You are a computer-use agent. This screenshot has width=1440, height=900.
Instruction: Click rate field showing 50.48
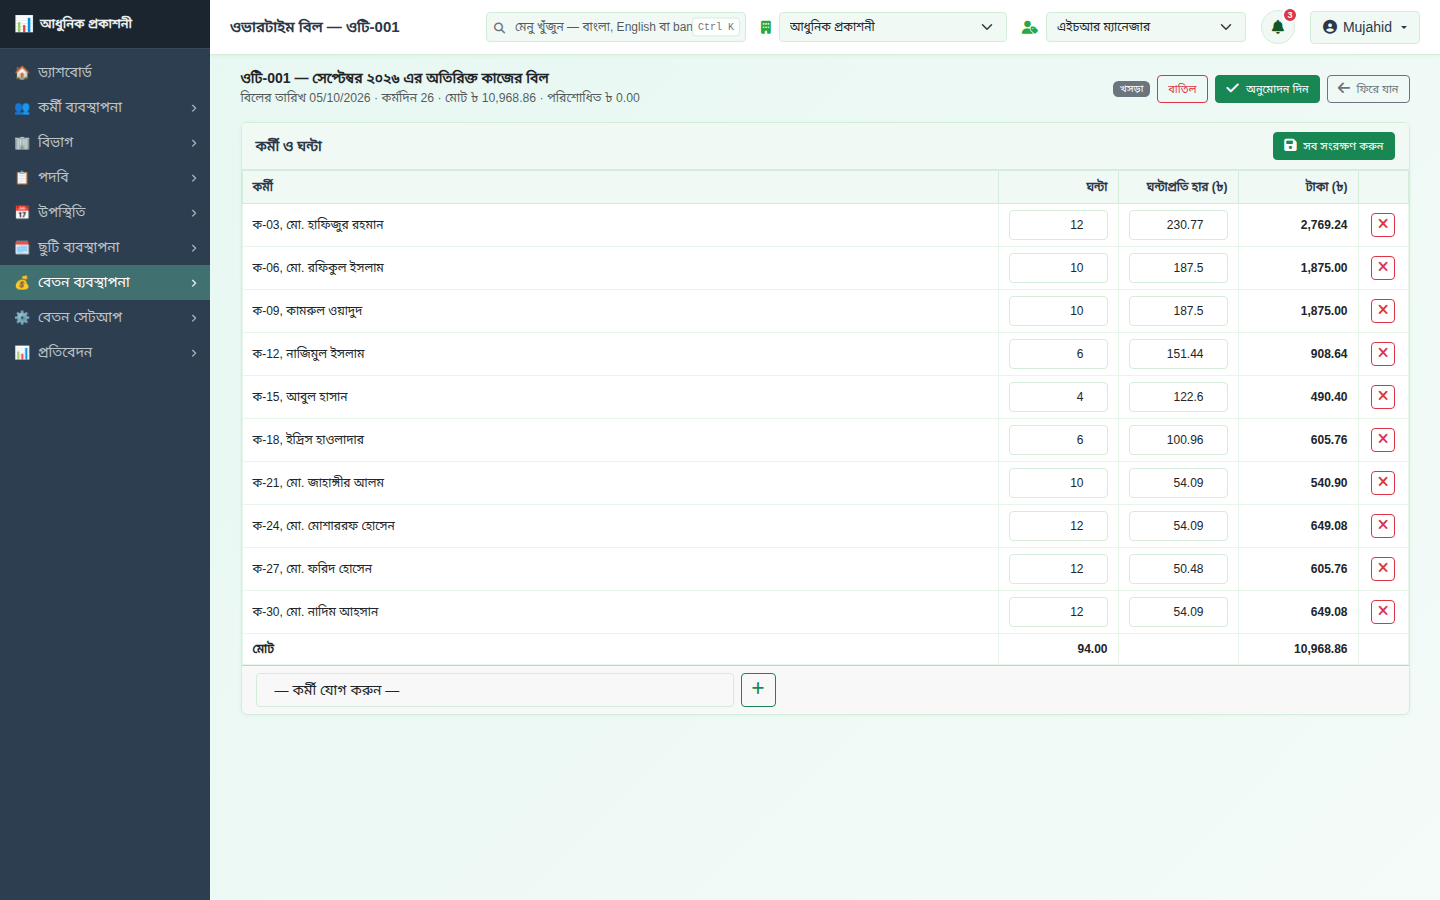tap(1178, 569)
